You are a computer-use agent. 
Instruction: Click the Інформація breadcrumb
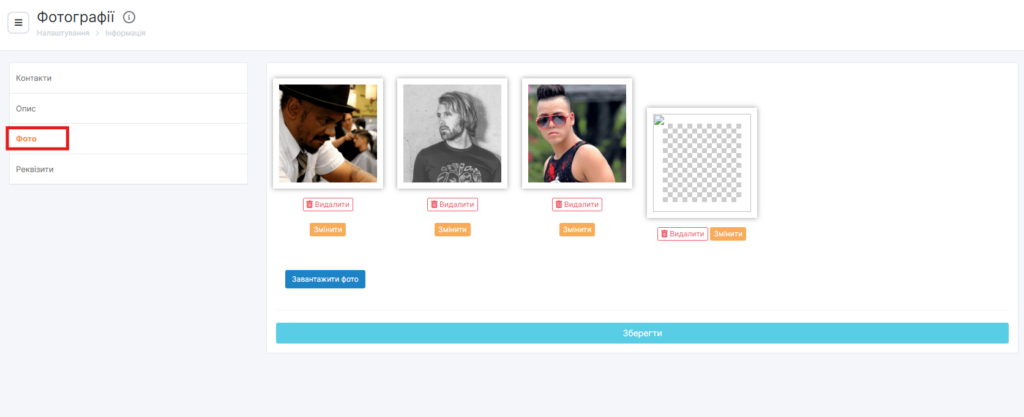(125, 33)
